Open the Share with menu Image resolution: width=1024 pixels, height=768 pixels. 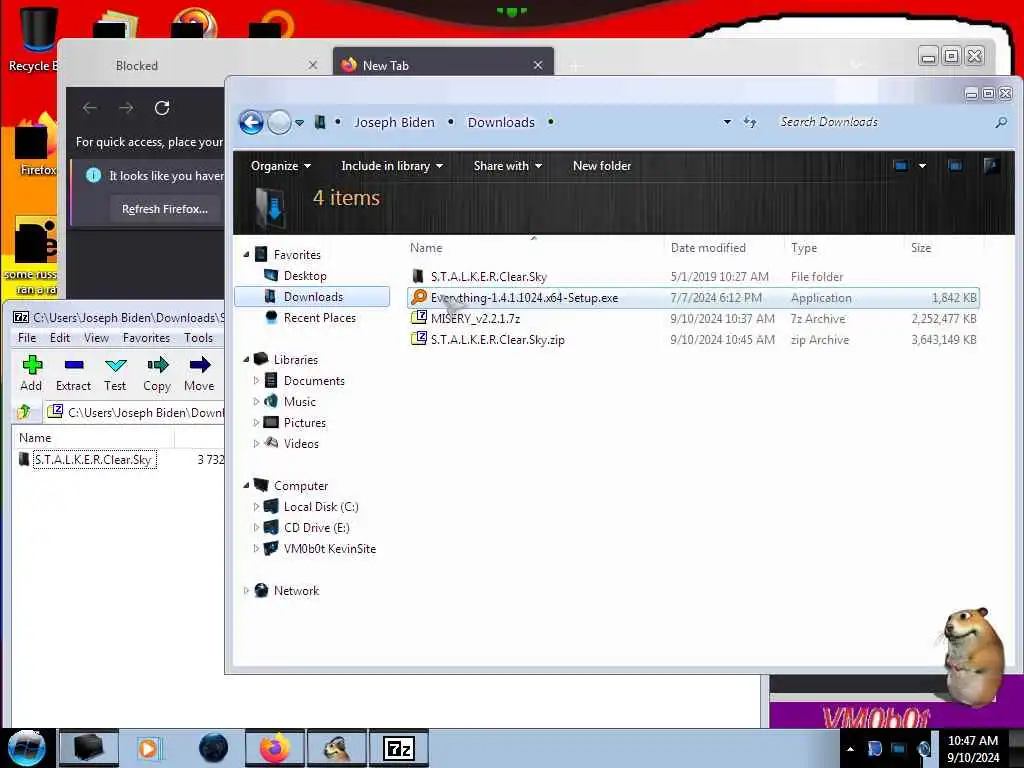point(508,166)
